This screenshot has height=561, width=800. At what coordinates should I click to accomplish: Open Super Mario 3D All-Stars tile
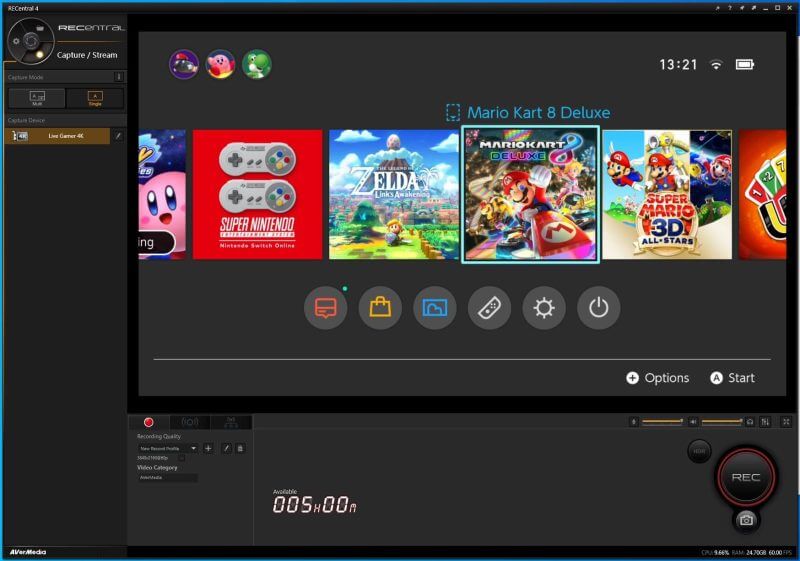point(667,194)
